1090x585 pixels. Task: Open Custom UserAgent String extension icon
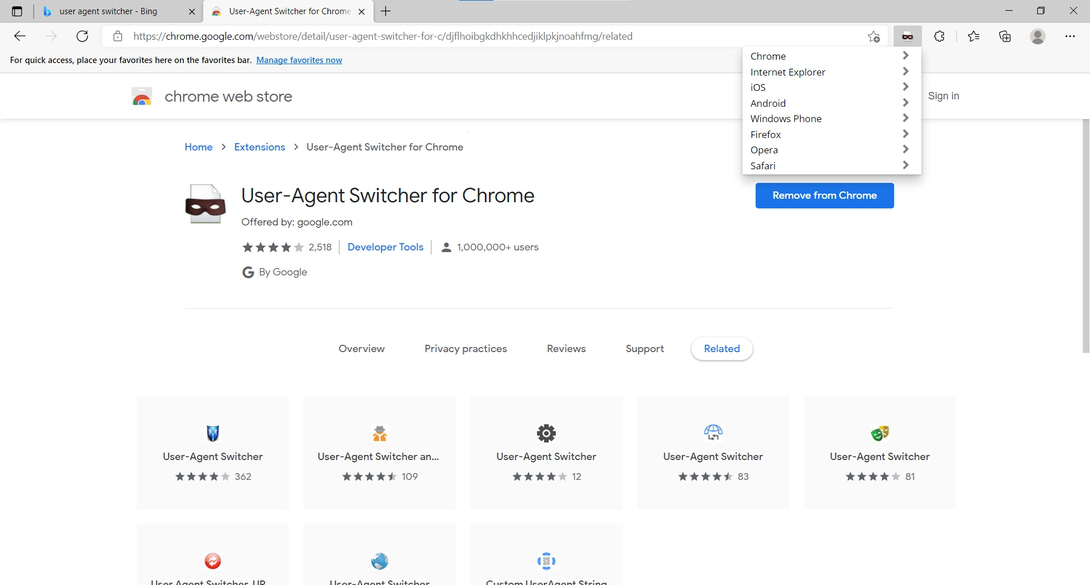coord(546,561)
